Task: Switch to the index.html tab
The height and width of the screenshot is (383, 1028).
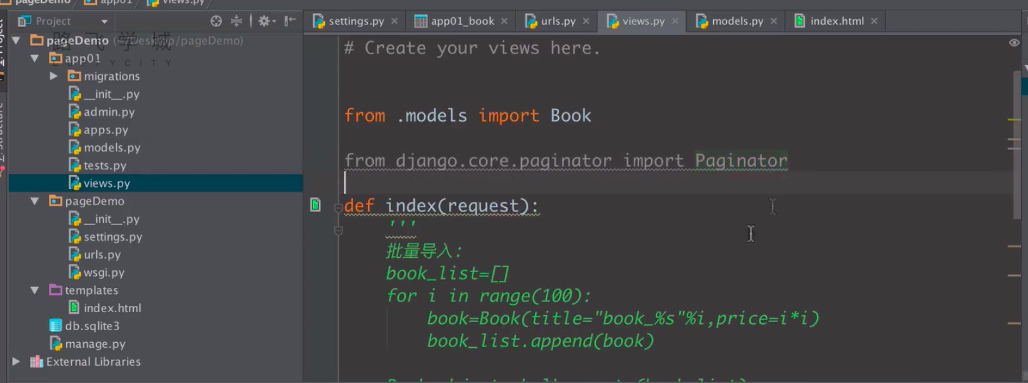Action: tap(837, 21)
